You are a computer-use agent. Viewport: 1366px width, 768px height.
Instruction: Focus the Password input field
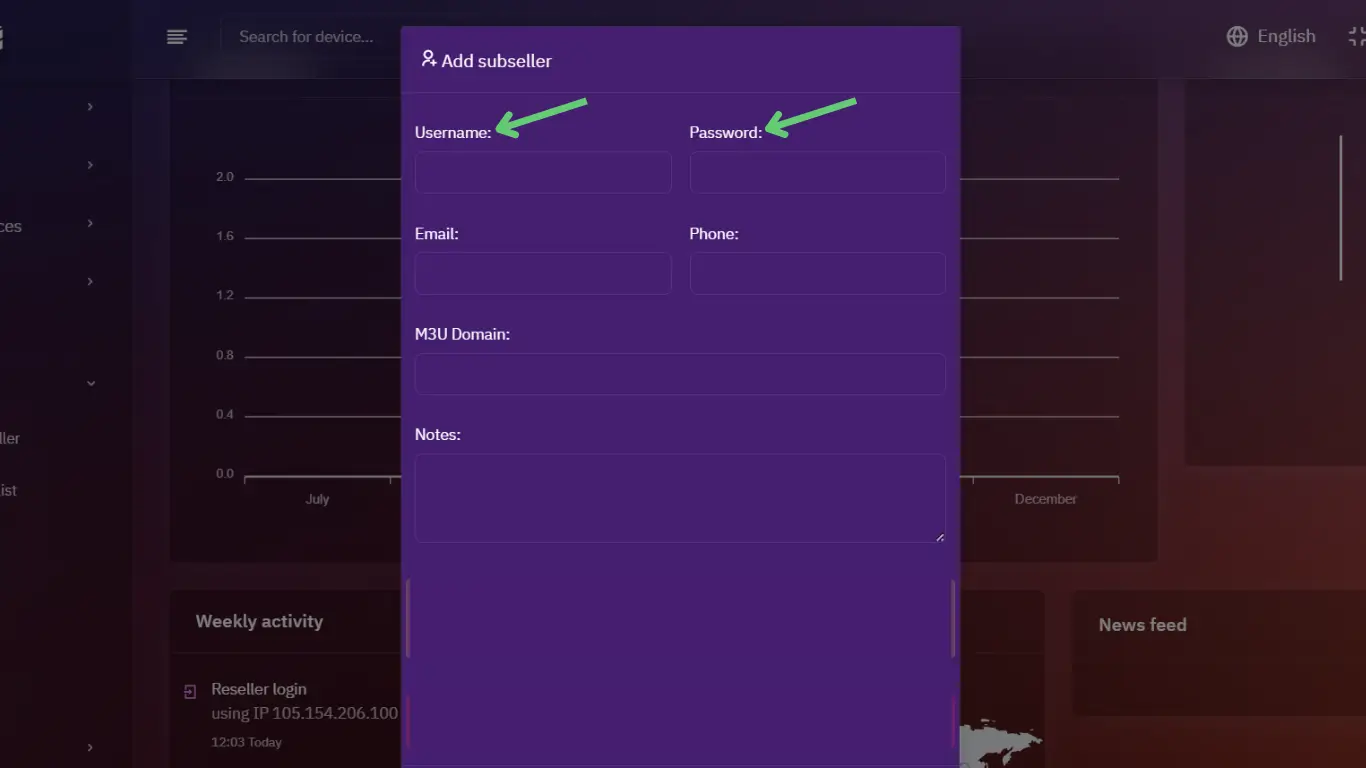point(817,173)
